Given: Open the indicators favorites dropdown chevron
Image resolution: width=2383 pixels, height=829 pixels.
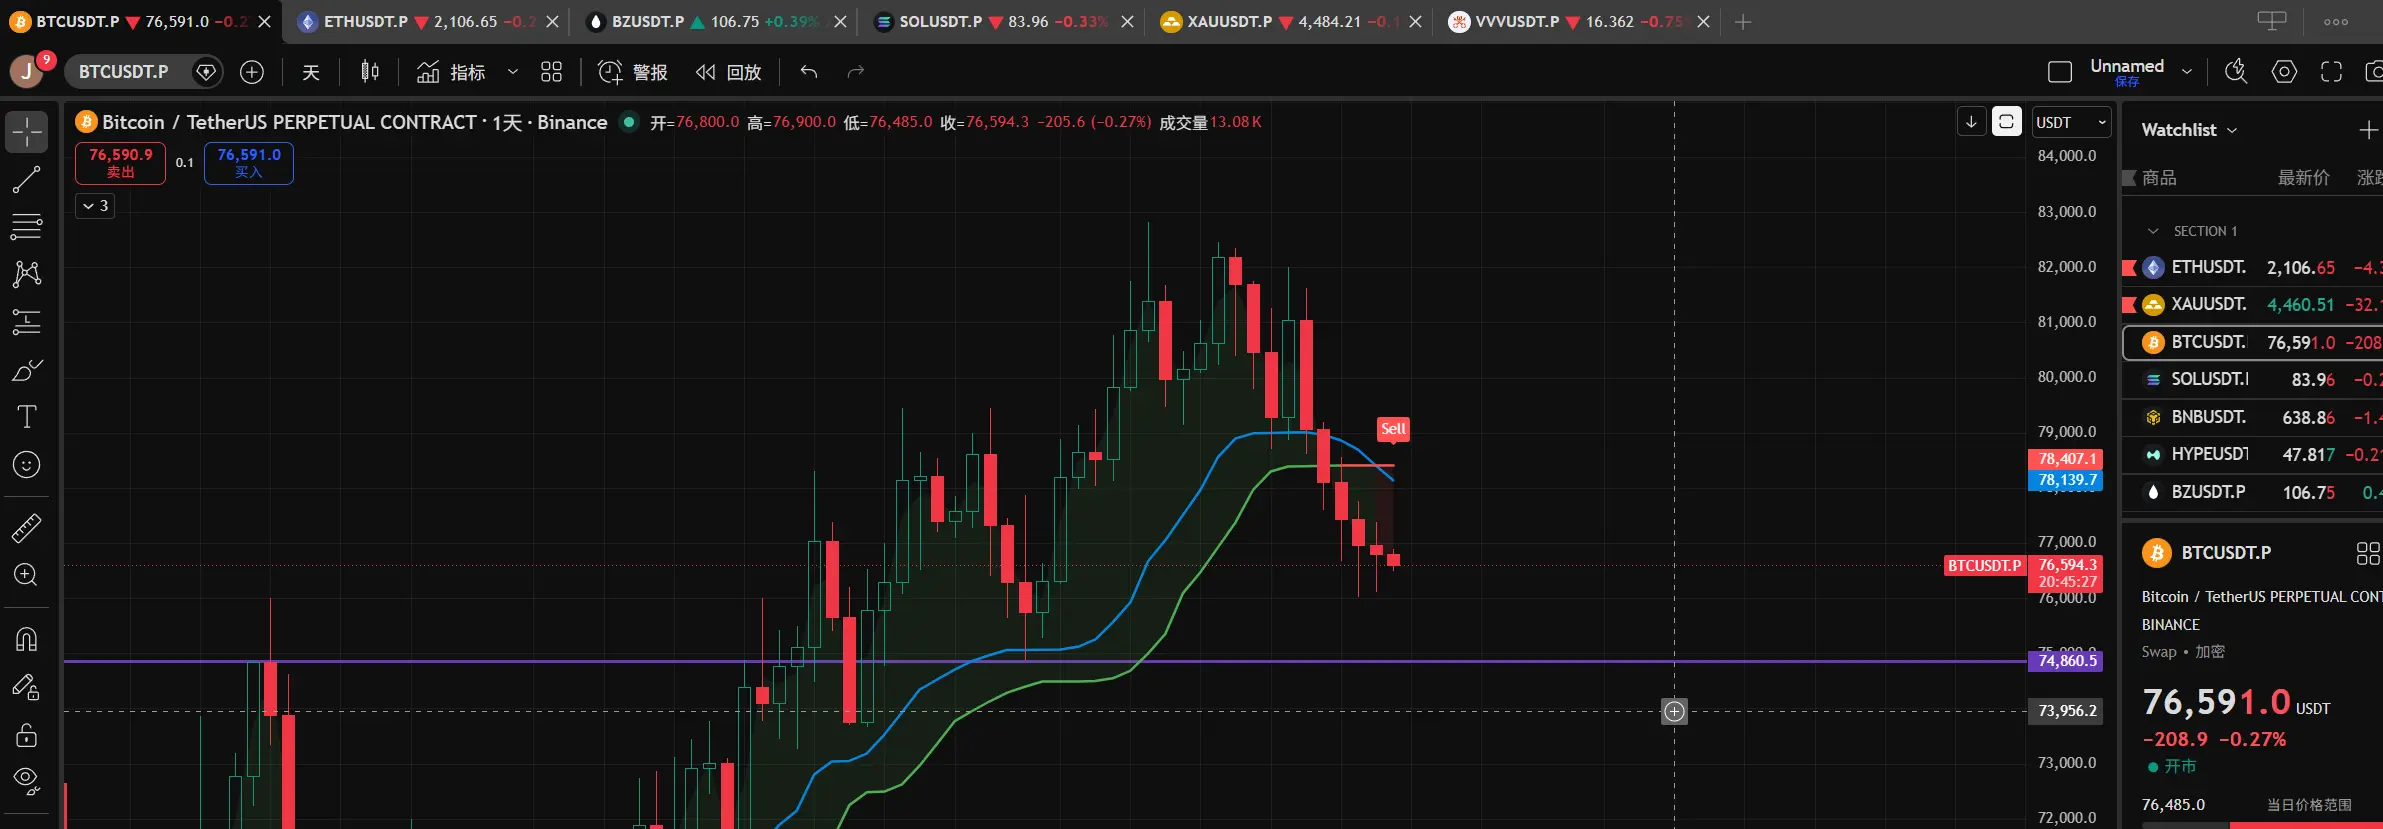Looking at the screenshot, I should tap(513, 72).
